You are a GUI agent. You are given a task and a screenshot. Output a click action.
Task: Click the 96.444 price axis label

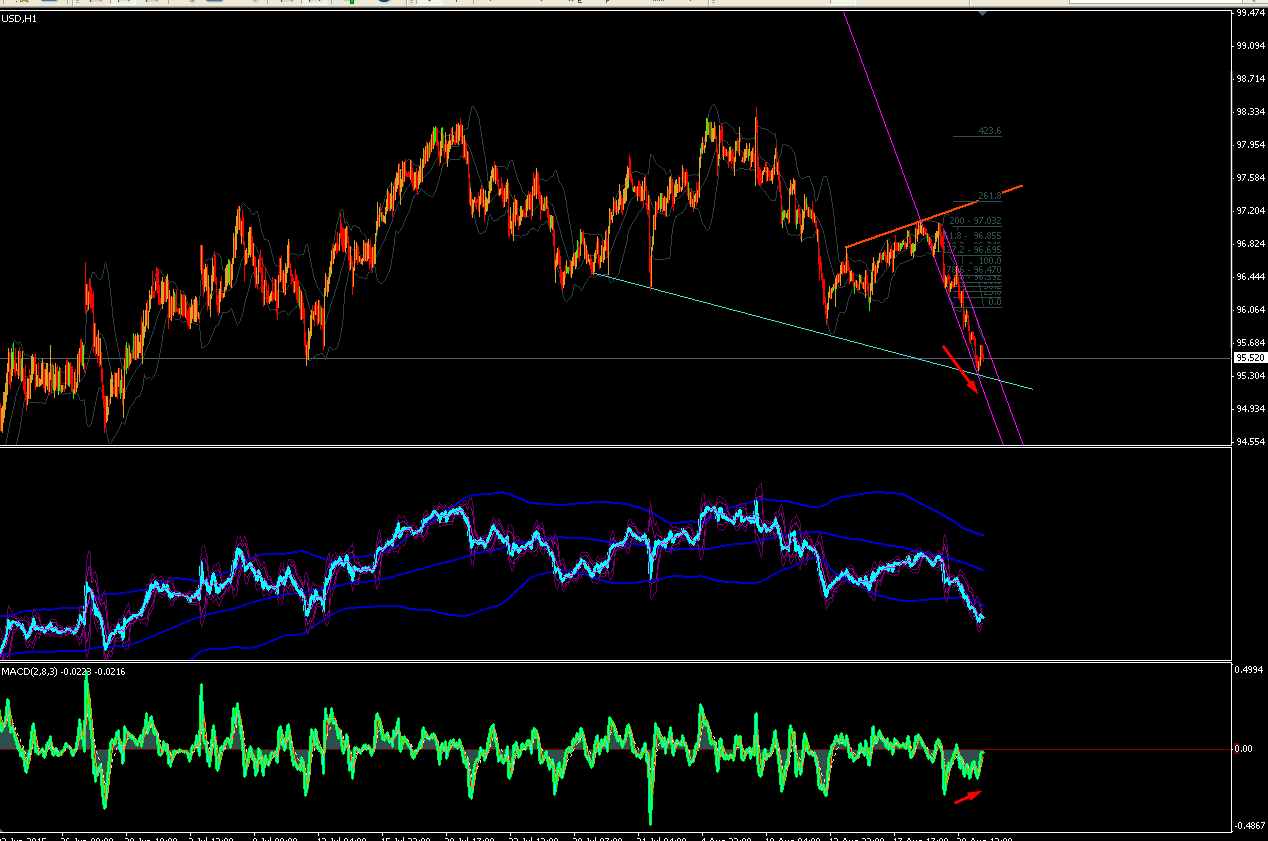tap(1249, 277)
